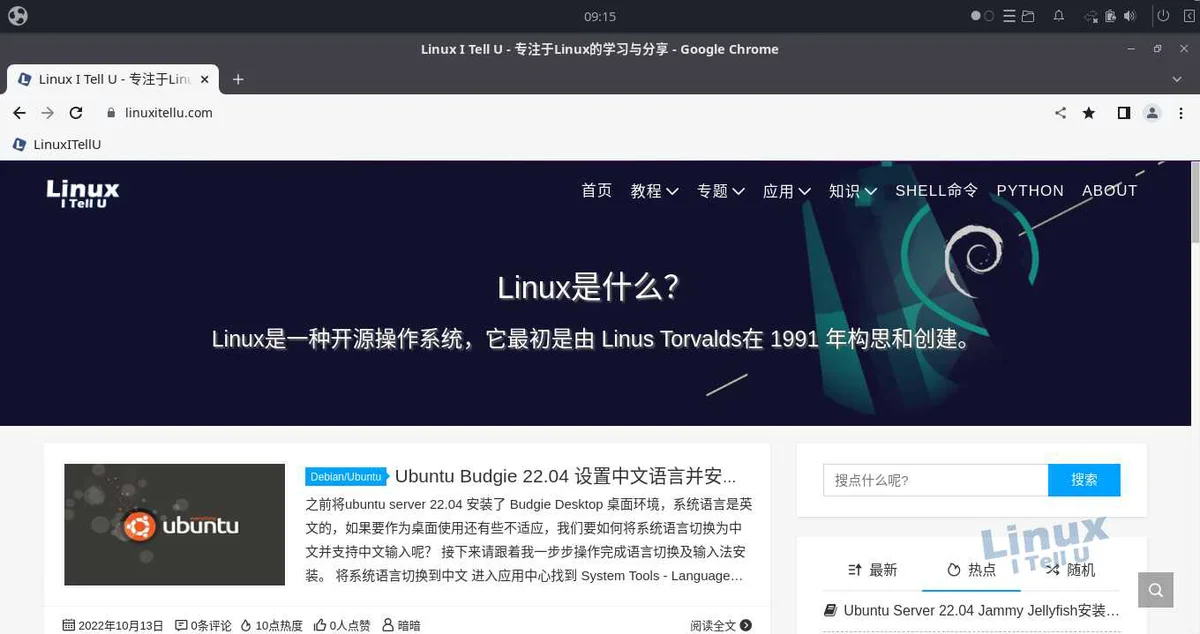Open the network status indicator

pyautogui.click(x=1092, y=16)
